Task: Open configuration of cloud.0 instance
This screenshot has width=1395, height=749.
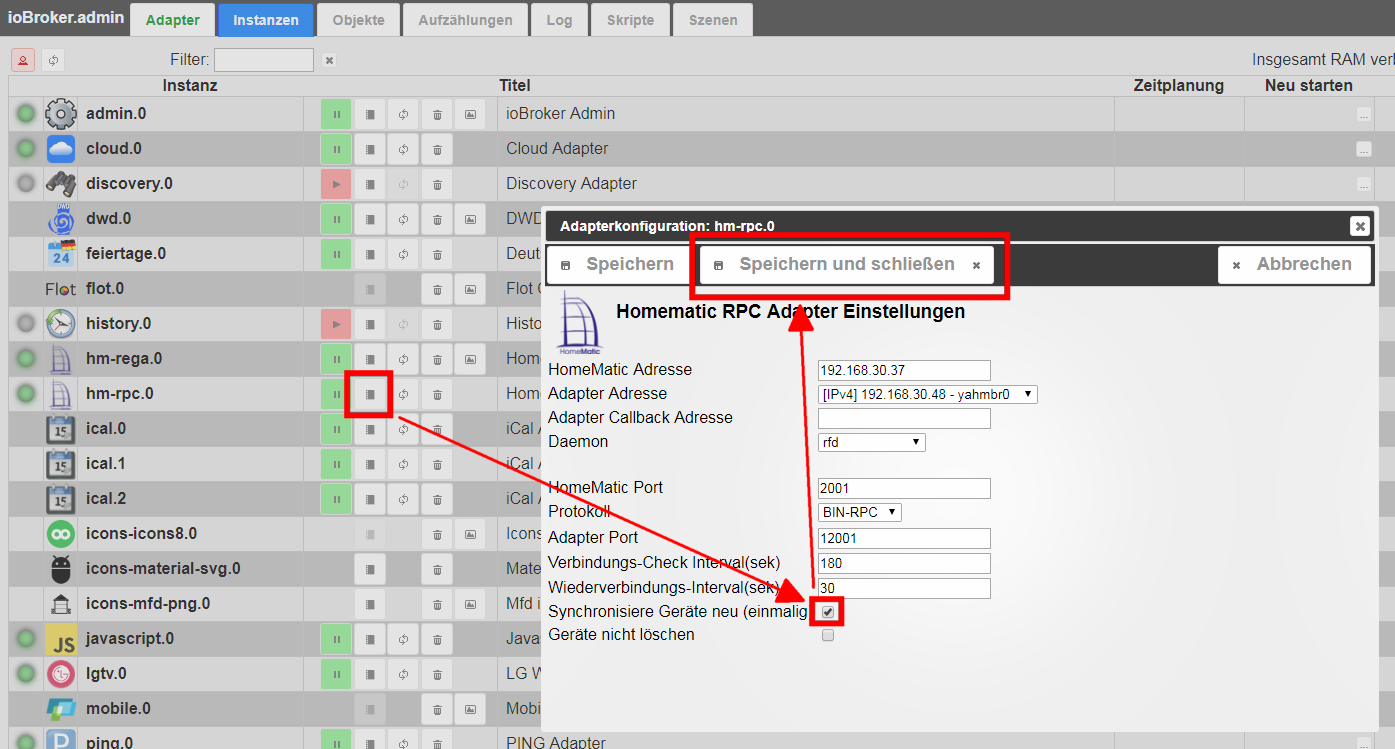Action: click(370, 149)
